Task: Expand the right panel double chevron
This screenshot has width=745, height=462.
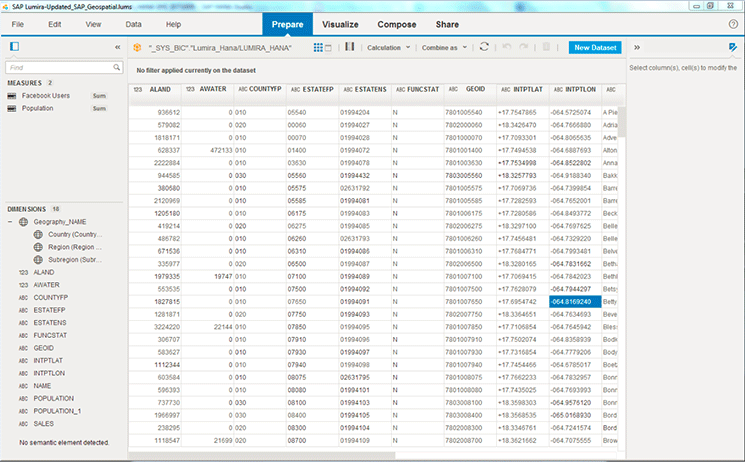Action: [x=637, y=47]
